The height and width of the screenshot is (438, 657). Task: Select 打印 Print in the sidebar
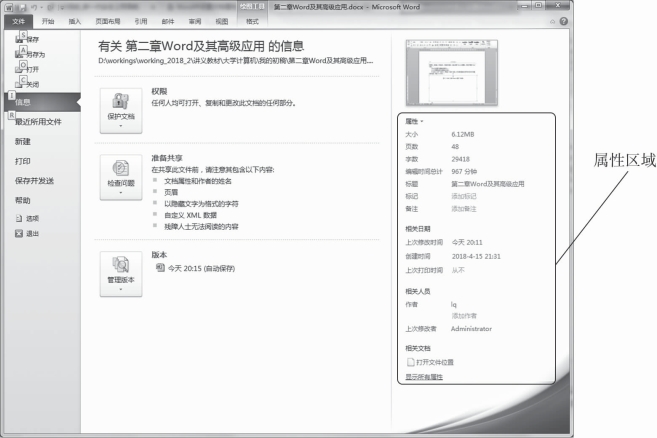pyautogui.click(x=23, y=161)
